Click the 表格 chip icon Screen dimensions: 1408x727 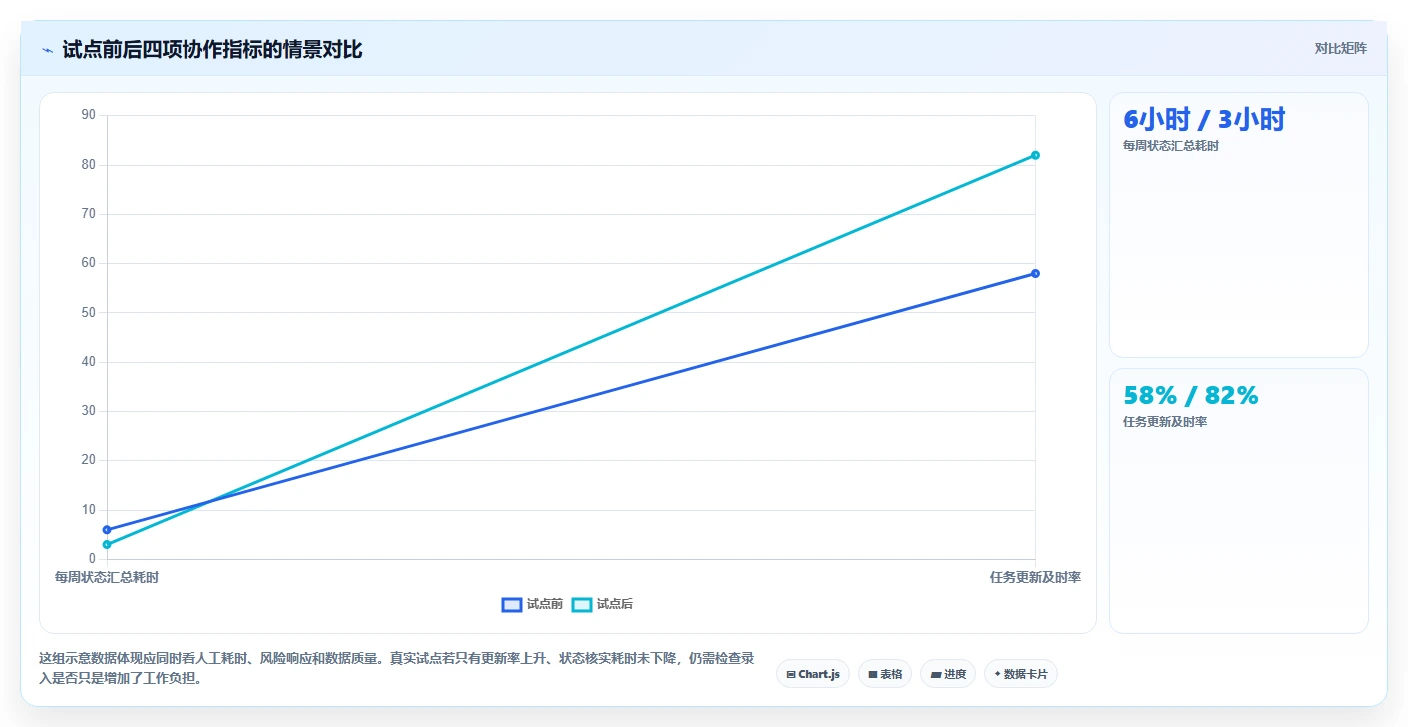873,674
